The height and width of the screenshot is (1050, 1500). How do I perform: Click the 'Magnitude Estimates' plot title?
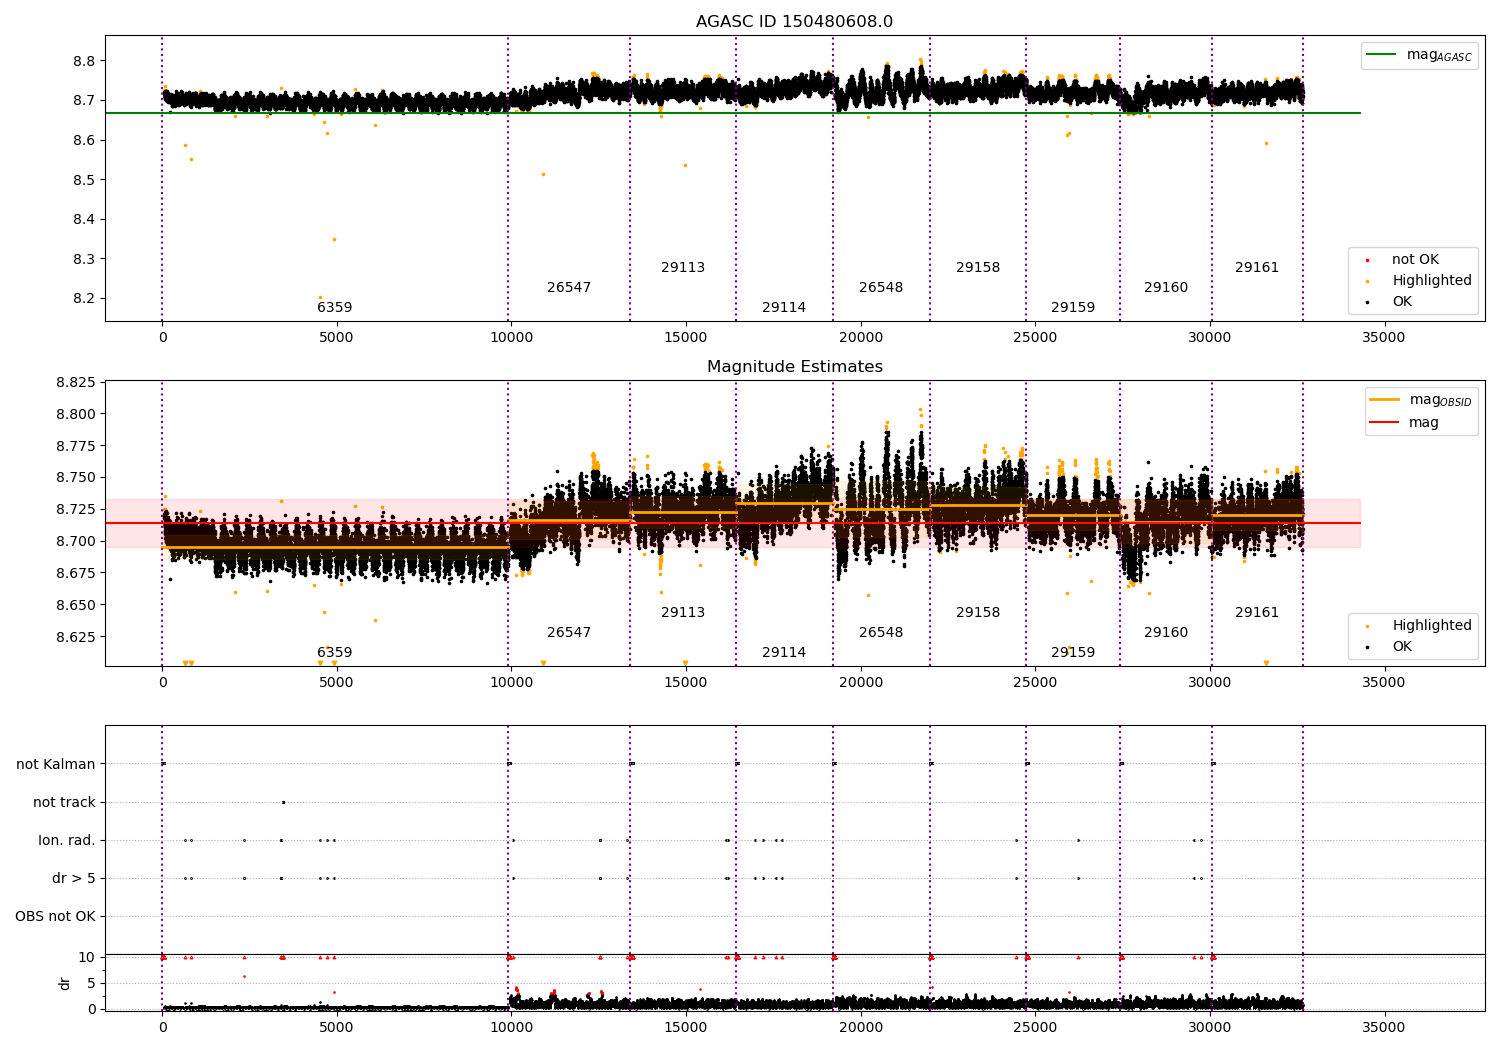(795, 367)
